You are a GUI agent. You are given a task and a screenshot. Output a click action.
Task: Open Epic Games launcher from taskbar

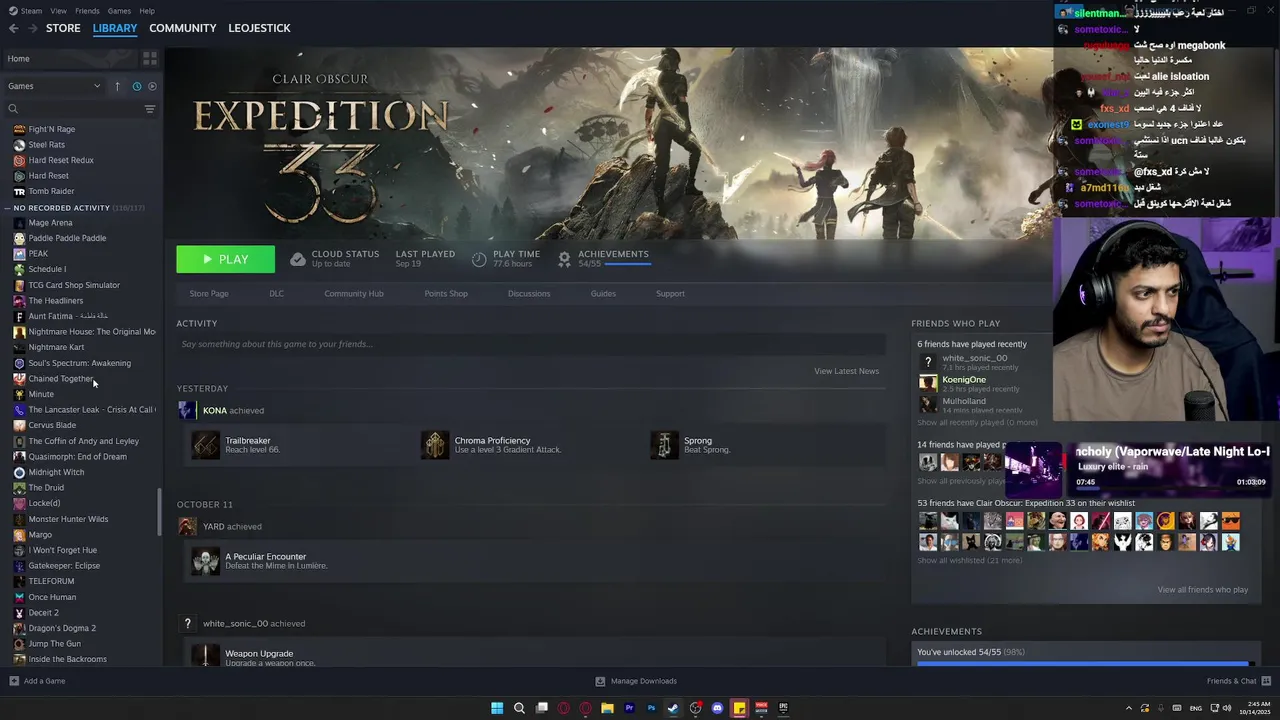click(783, 708)
